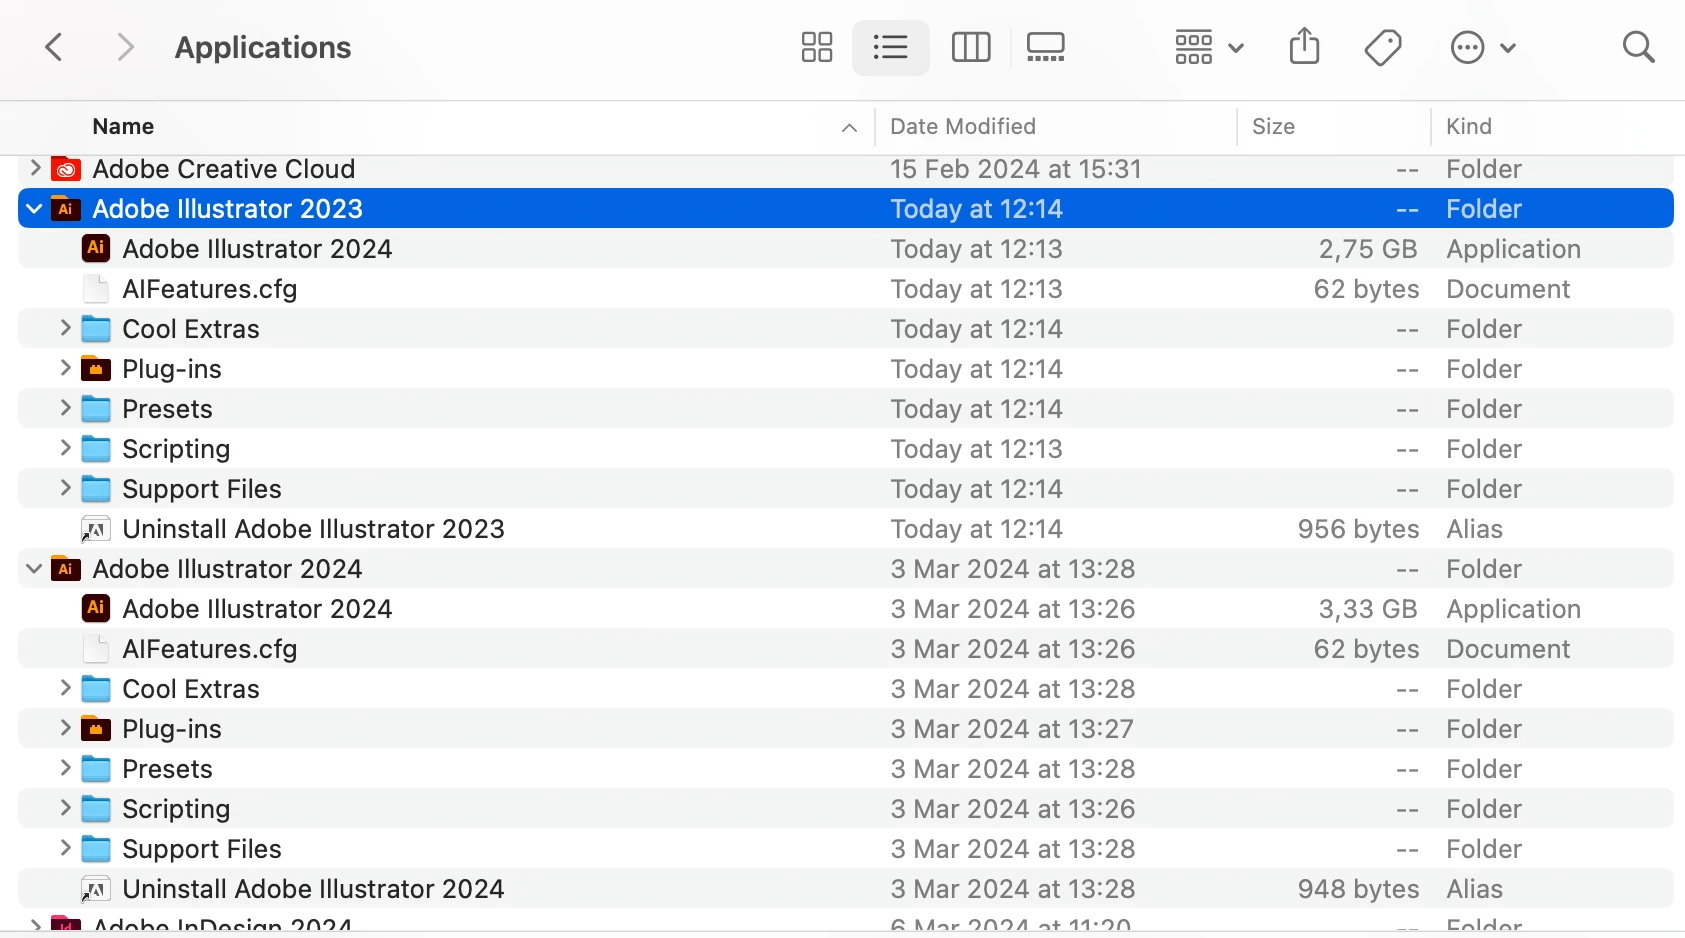The width and height of the screenshot is (1685, 938).
Task: Open the More actions ellipsis menu
Action: 1483,47
